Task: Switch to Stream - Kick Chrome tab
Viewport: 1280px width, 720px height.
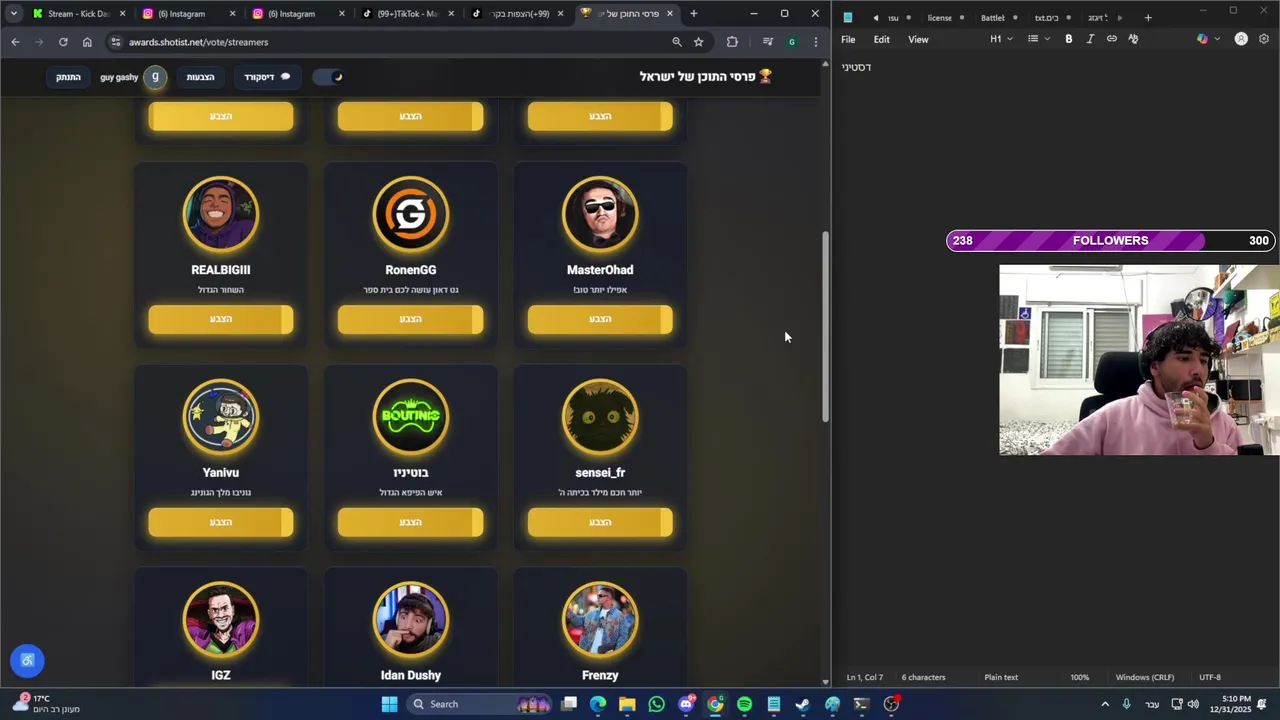Action: pos(78,14)
